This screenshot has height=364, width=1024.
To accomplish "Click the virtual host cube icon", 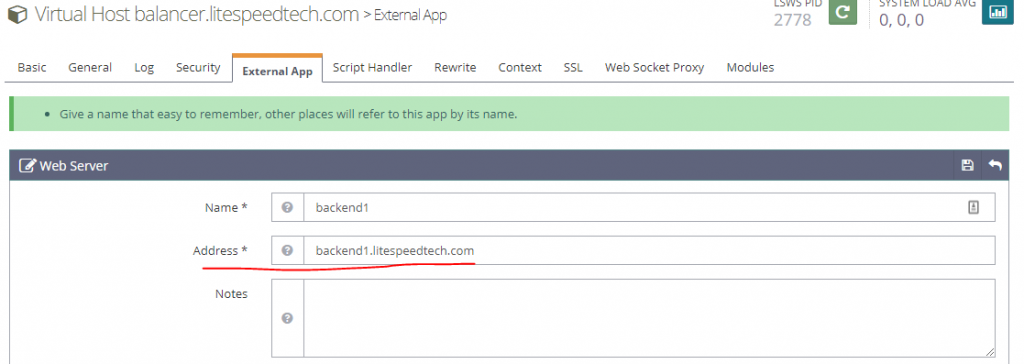I will click(18, 14).
